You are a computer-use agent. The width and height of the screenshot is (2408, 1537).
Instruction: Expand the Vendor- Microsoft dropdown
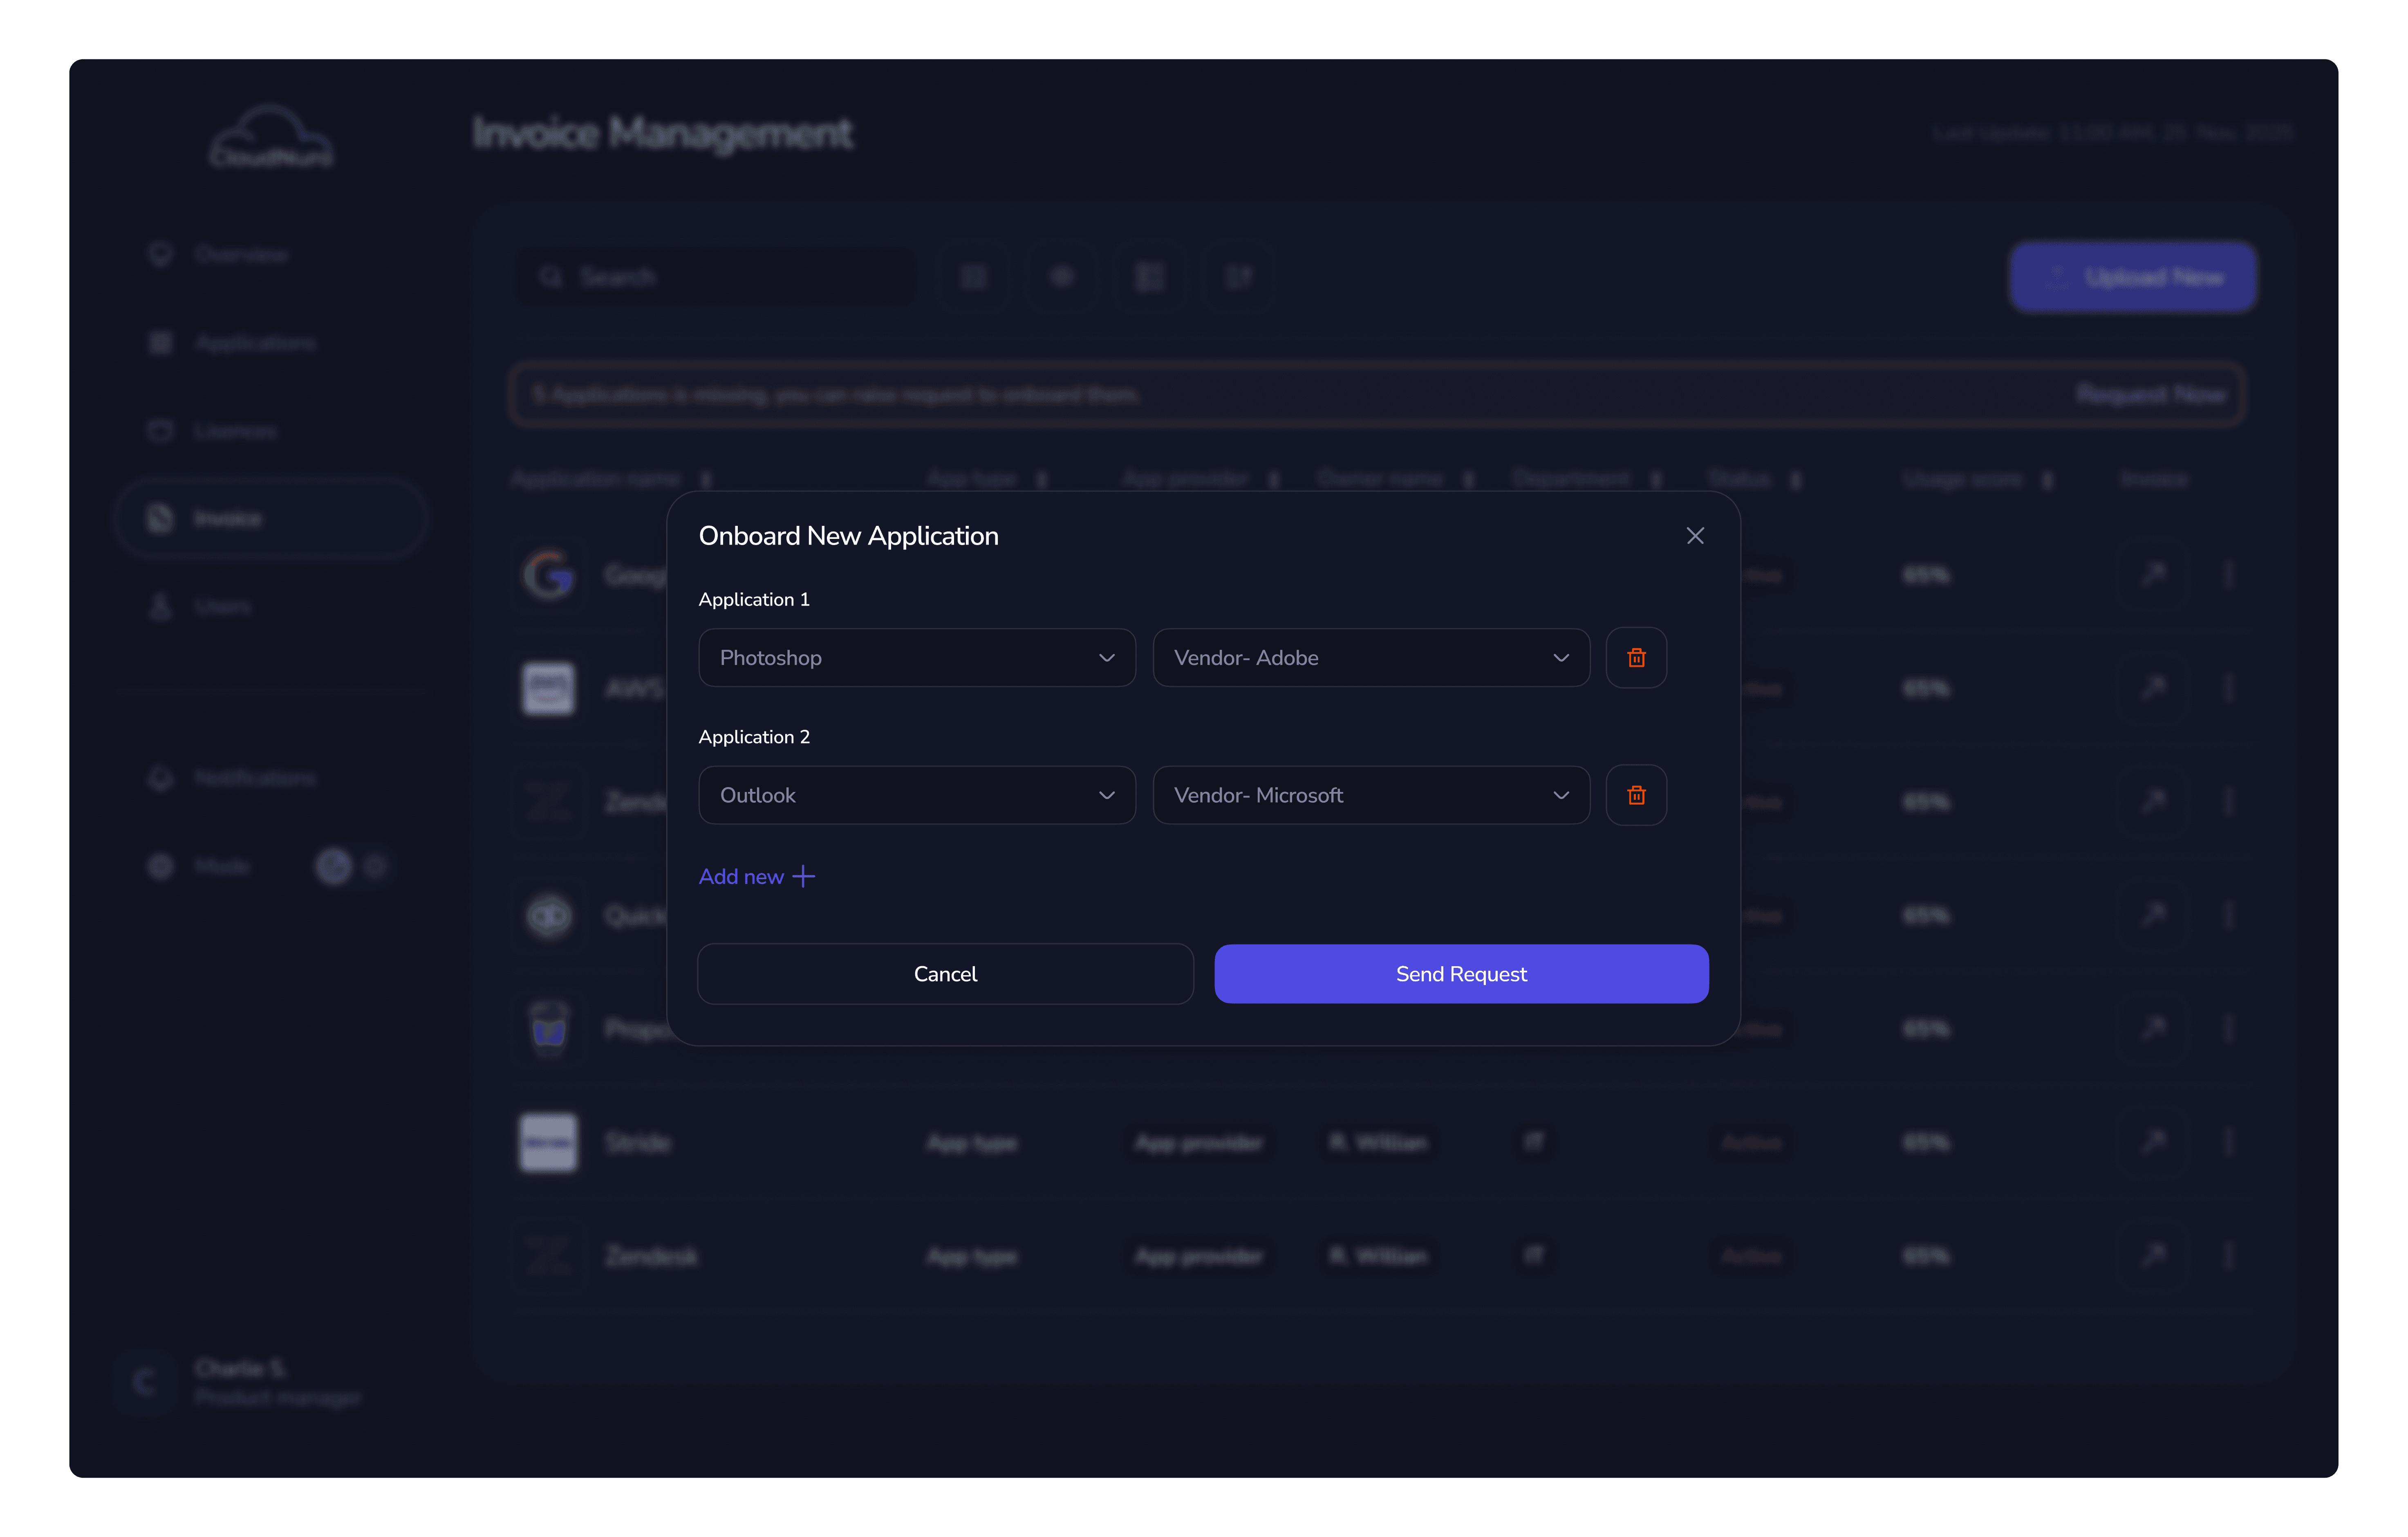click(1370, 795)
